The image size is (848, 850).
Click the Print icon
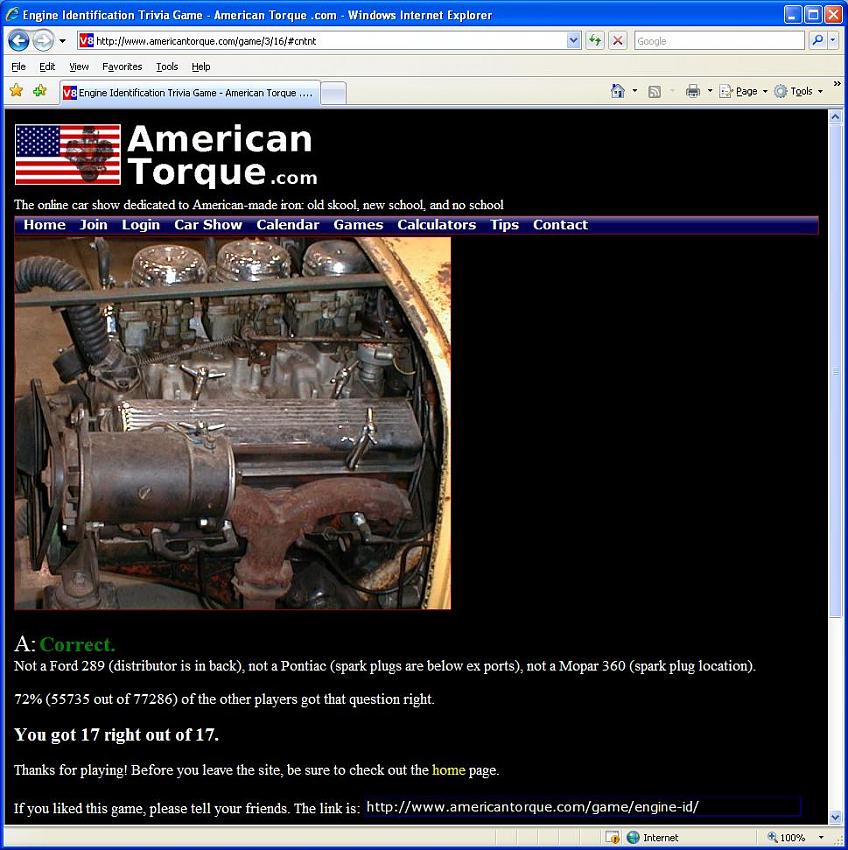coord(693,91)
